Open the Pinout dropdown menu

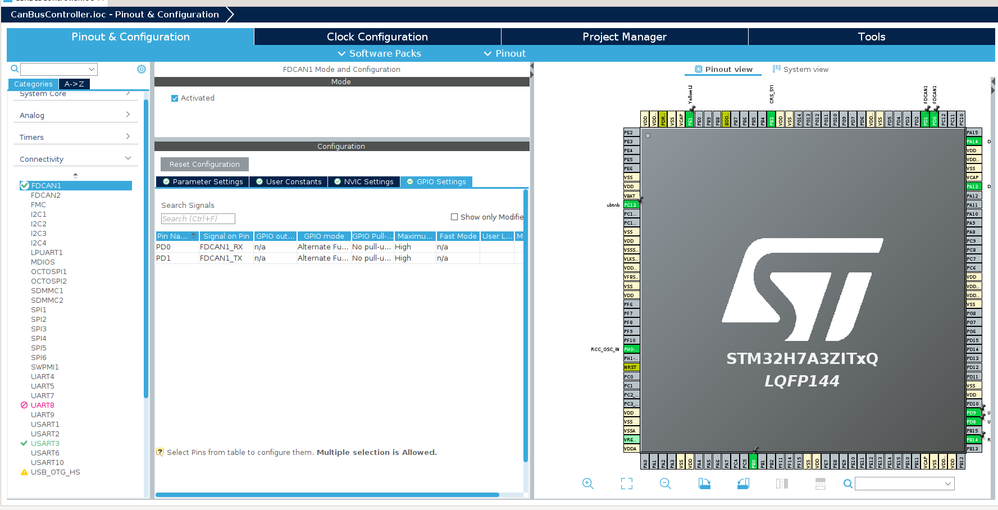point(505,53)
